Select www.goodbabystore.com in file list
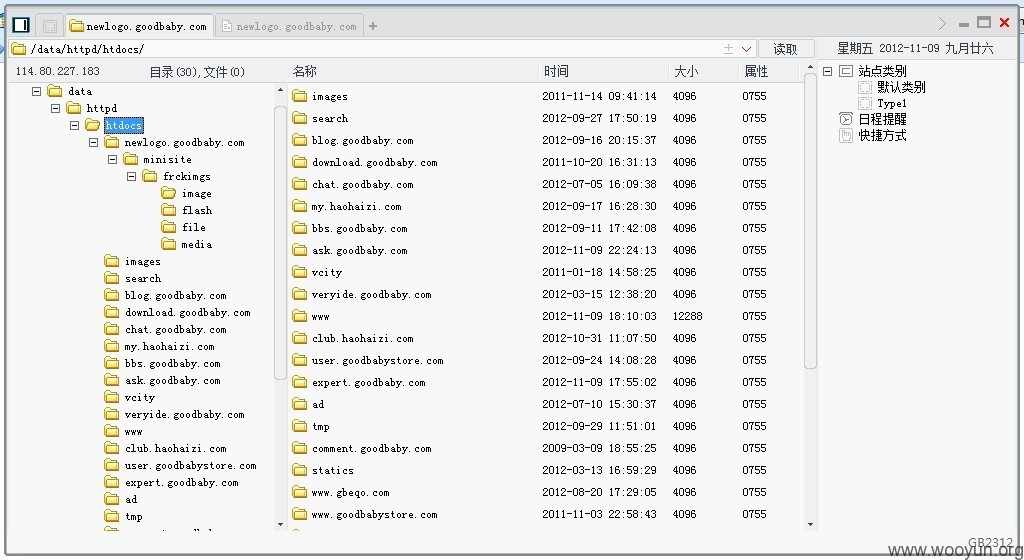This screenshot has height=560, width=1024. point(374,514)
